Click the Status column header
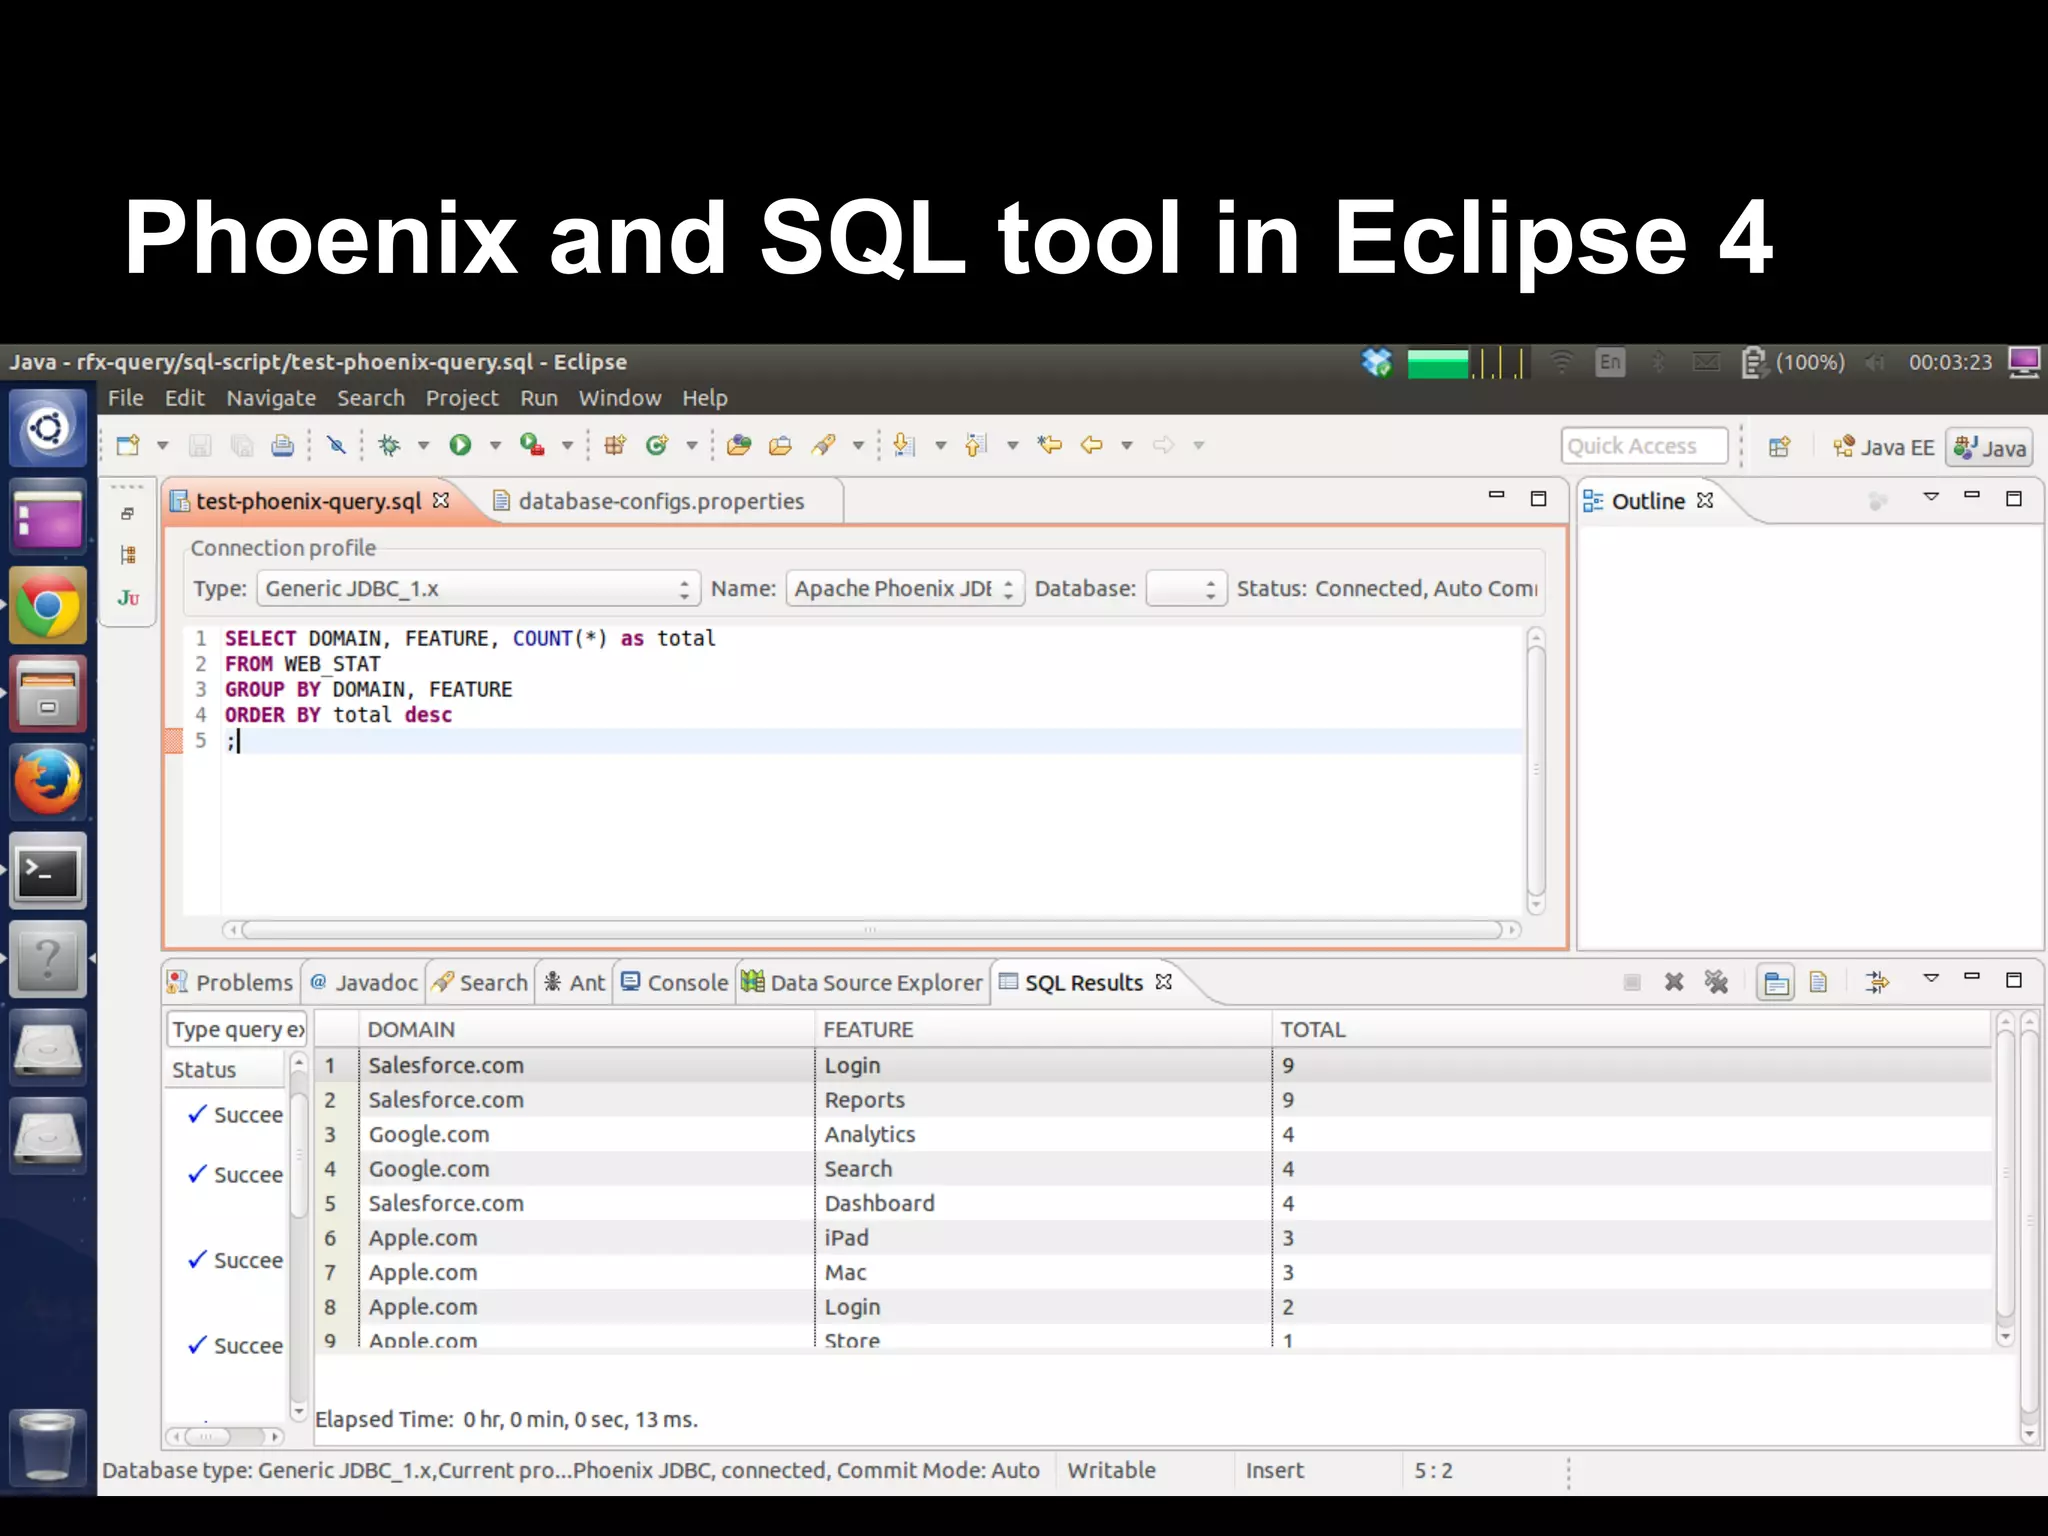The image size is (2048, 1536). tap(226, 1069)
